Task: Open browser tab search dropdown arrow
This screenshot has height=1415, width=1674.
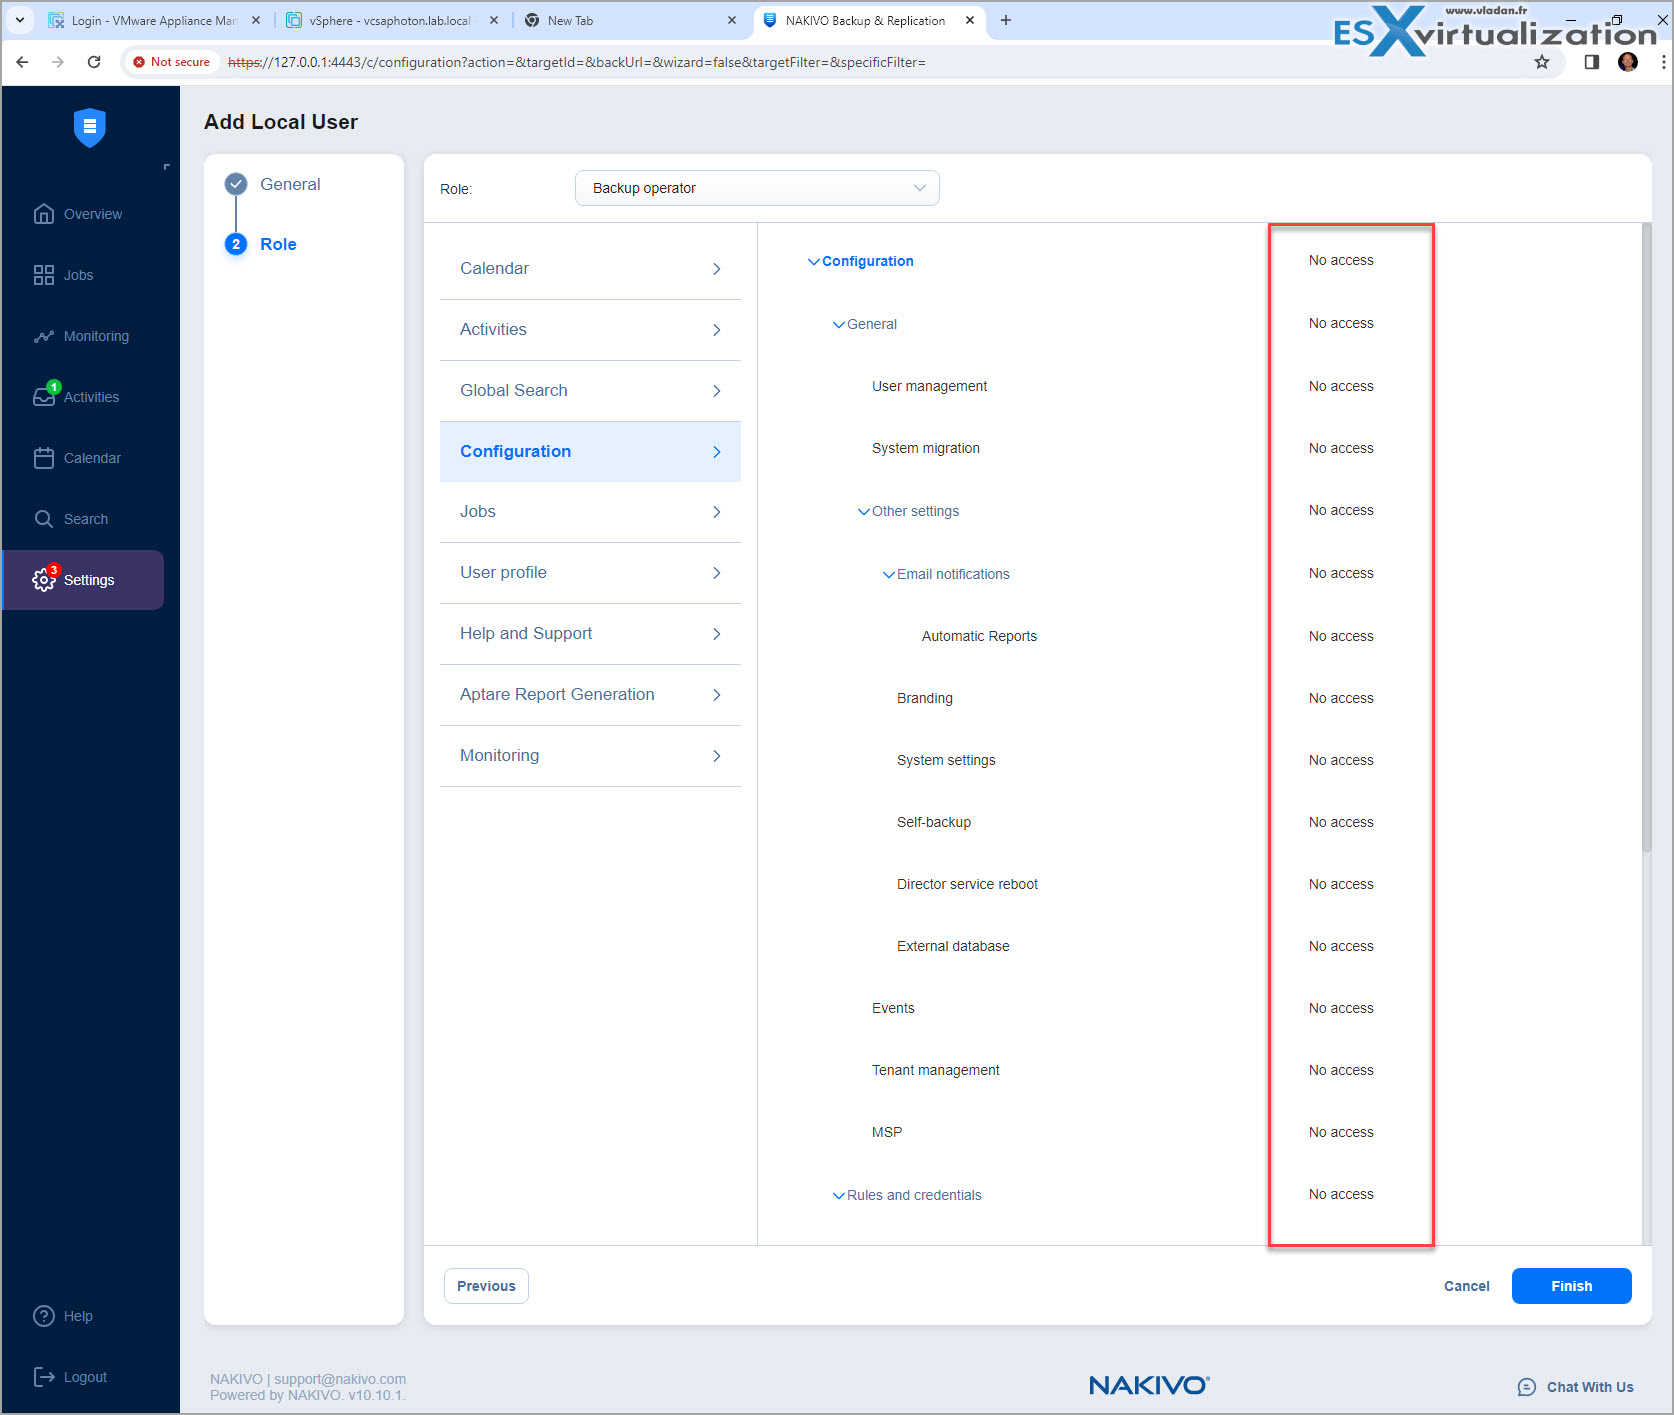Action: [x=20, y=20]
